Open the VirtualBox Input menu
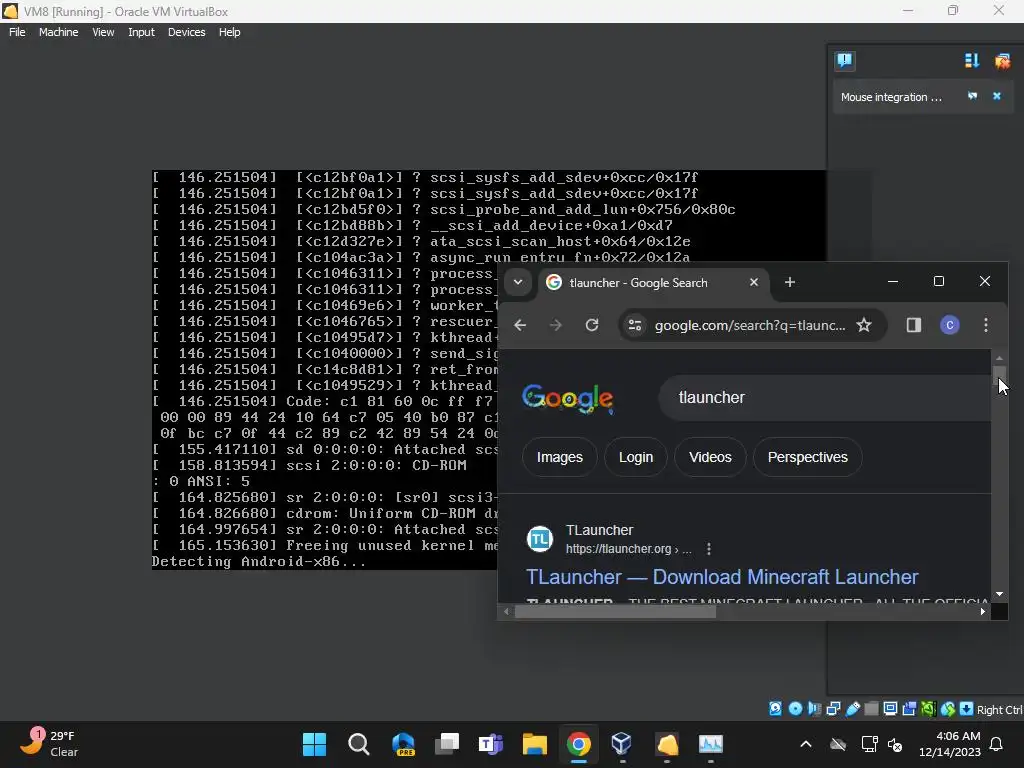The height and width of the screenshot is (768, 1024). pos(141,32)
